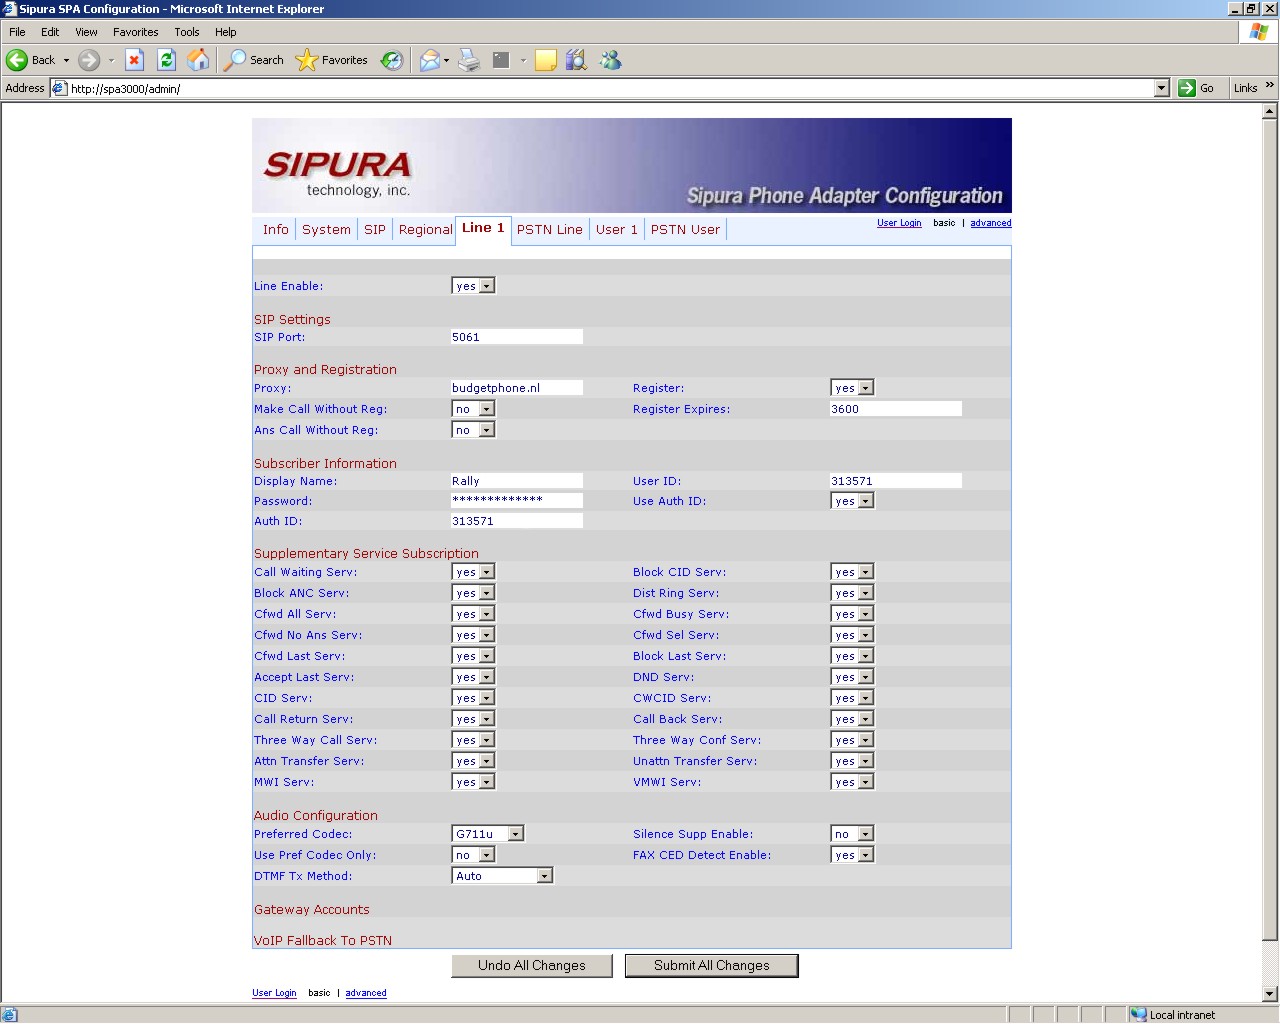Click the Research books icon

[x=577, y=60]
